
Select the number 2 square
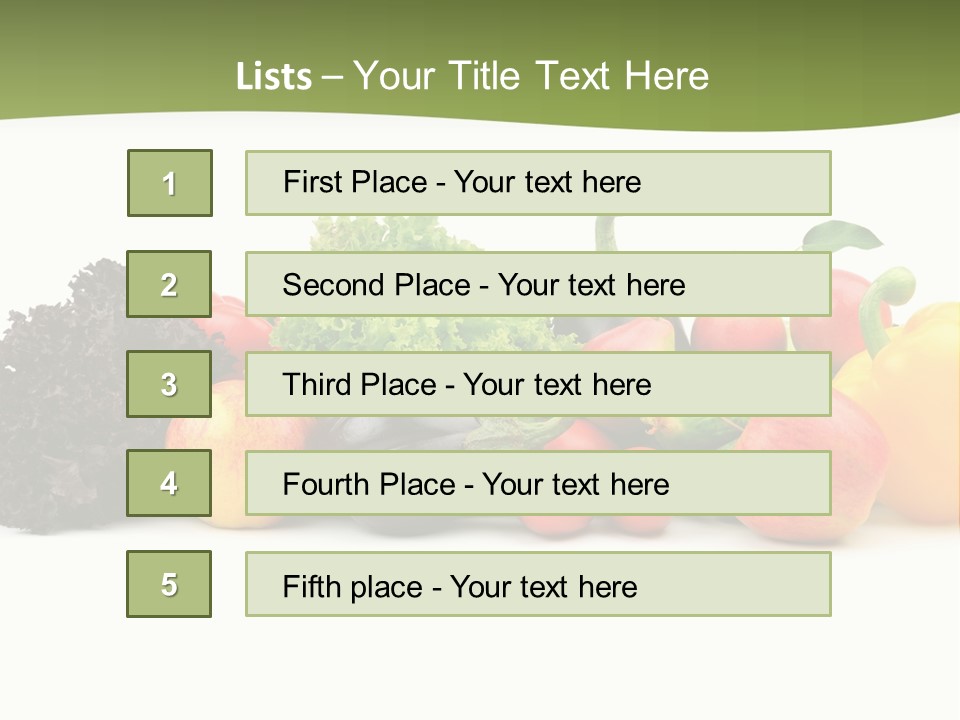coord(169,284)
